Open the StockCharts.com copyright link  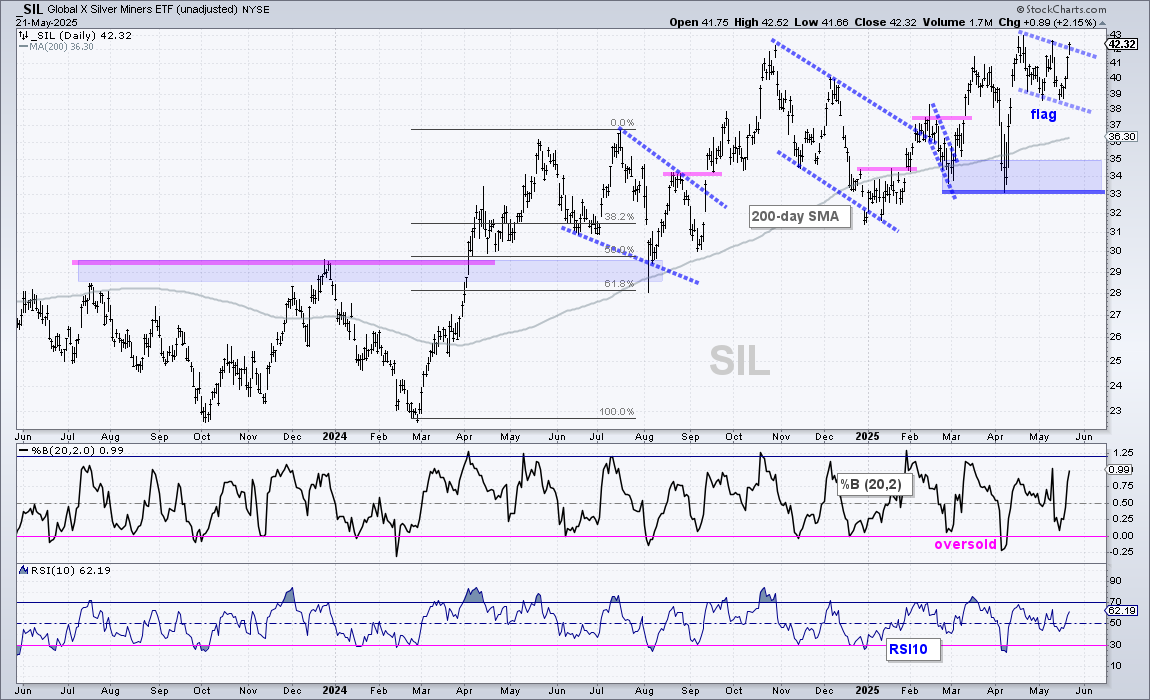(1063, 9)
